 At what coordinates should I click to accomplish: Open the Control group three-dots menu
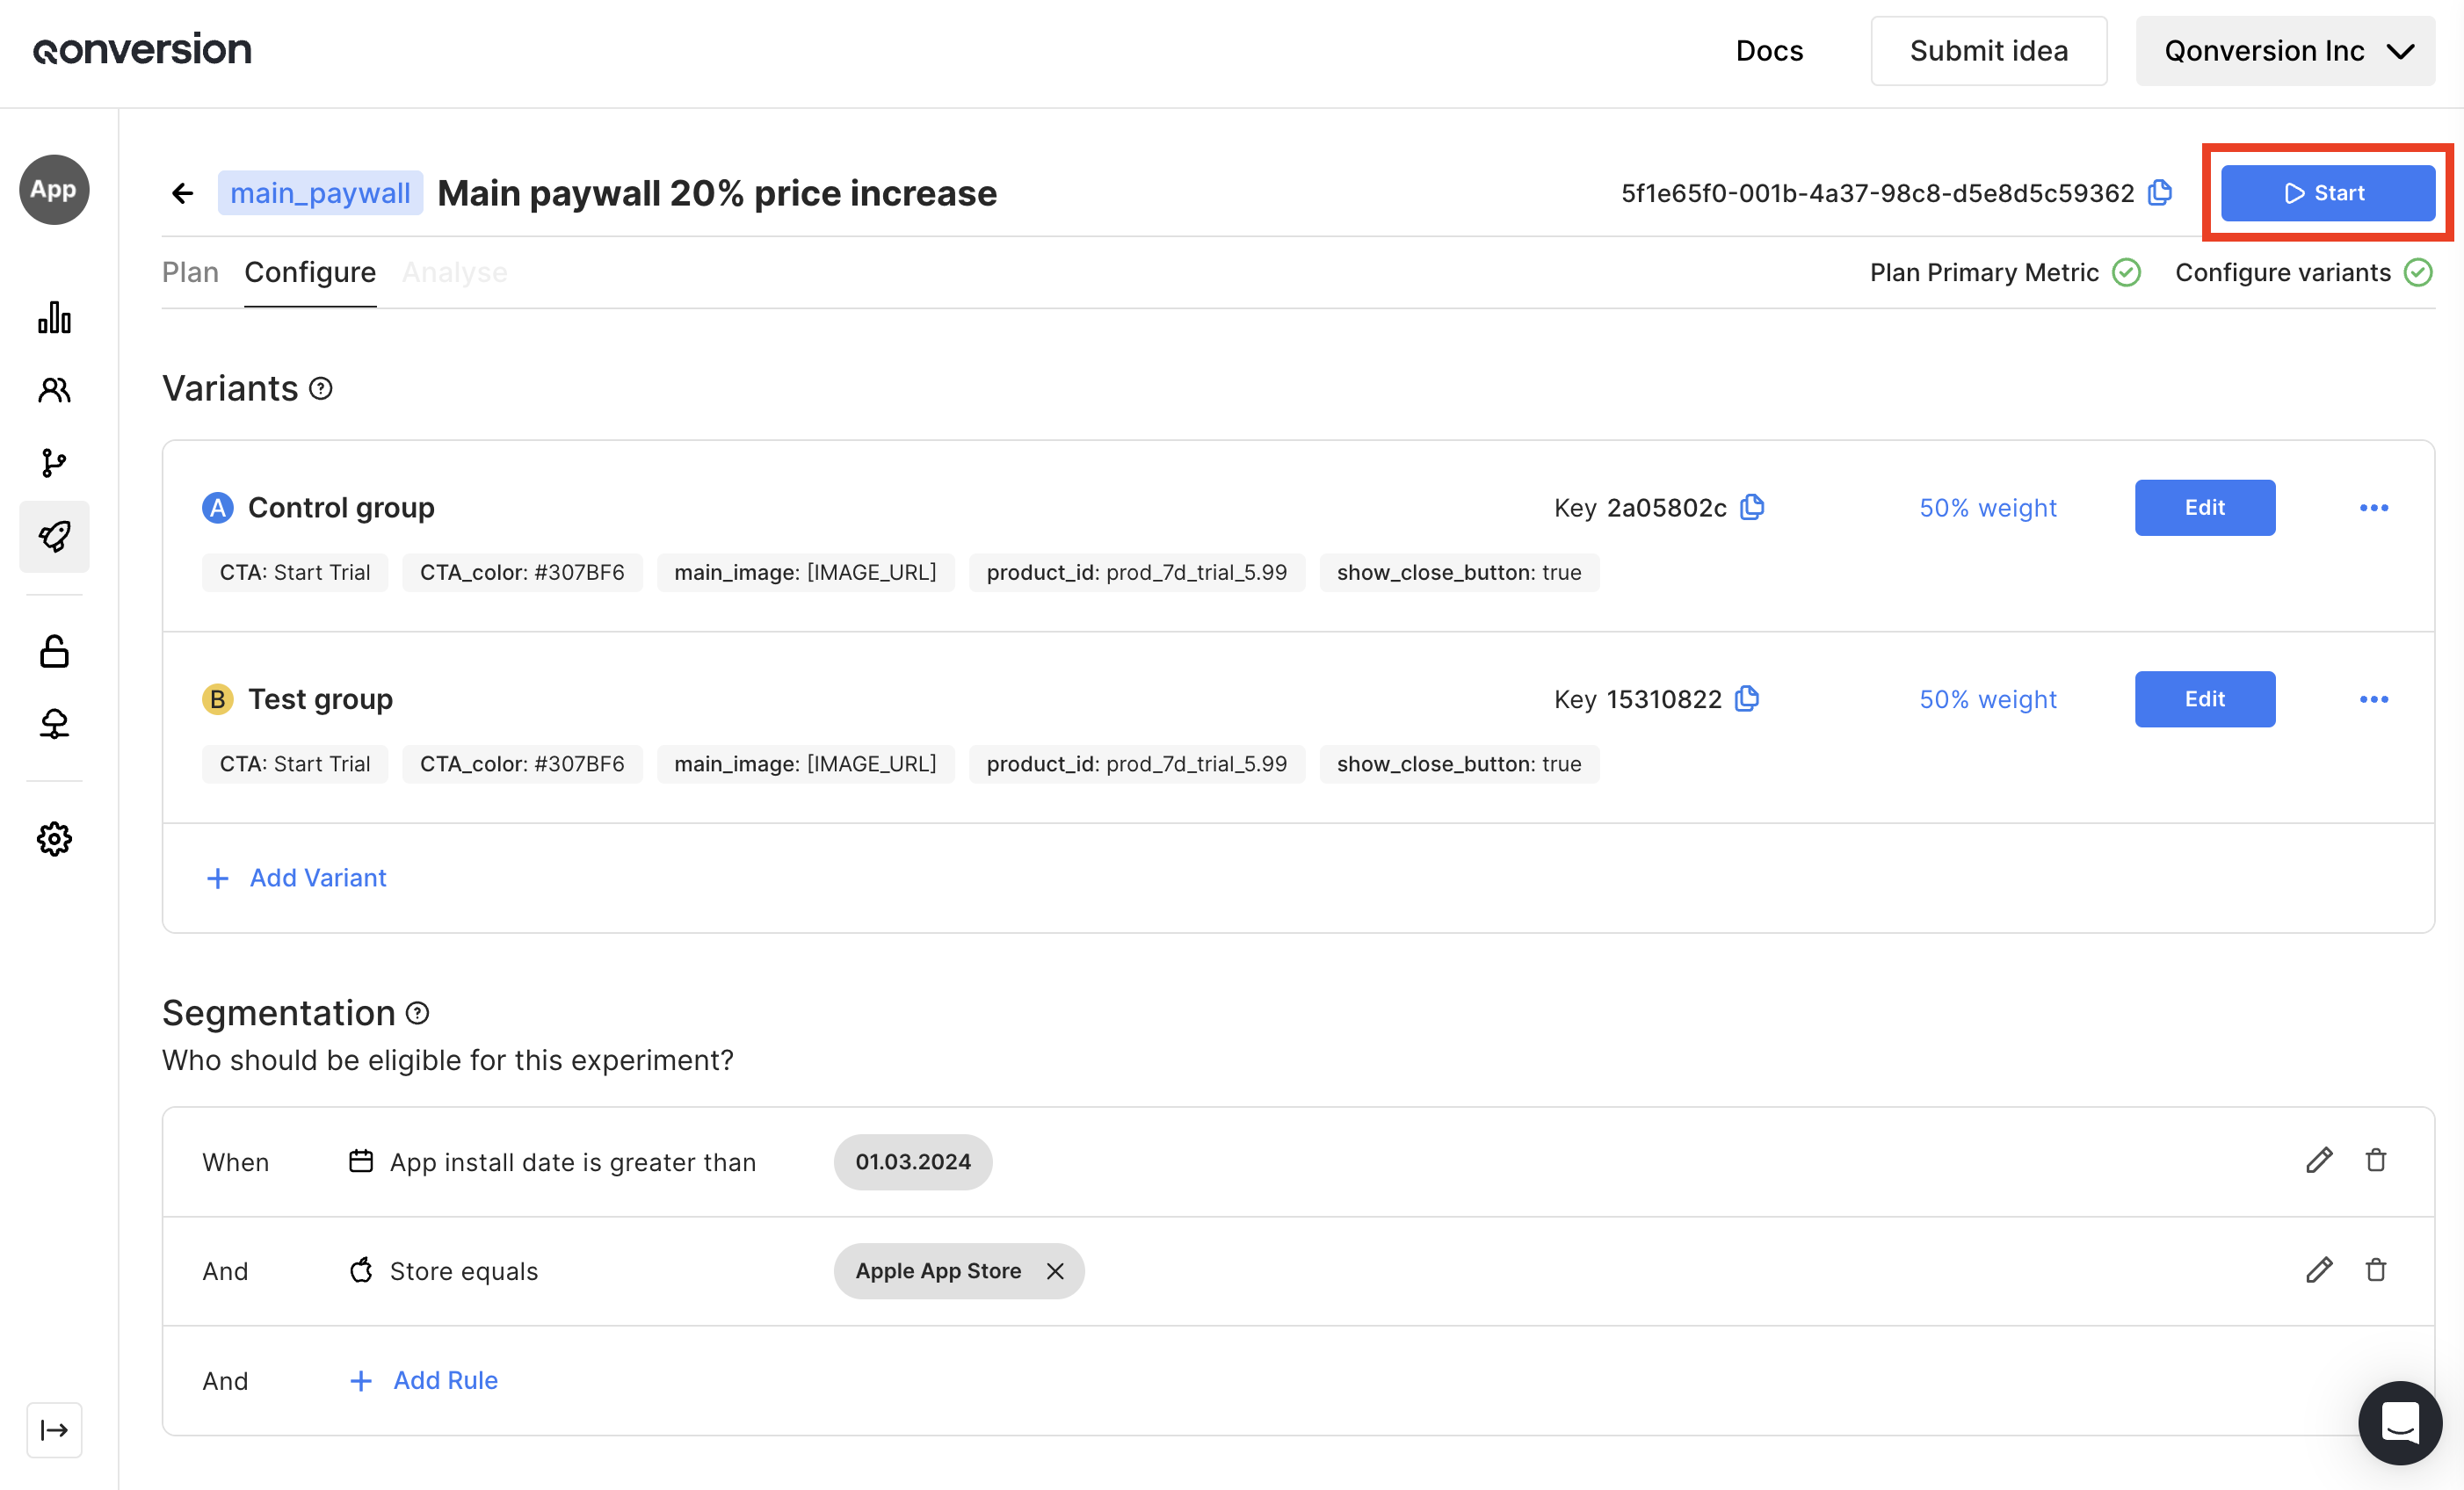click(x=2373, y=507)
